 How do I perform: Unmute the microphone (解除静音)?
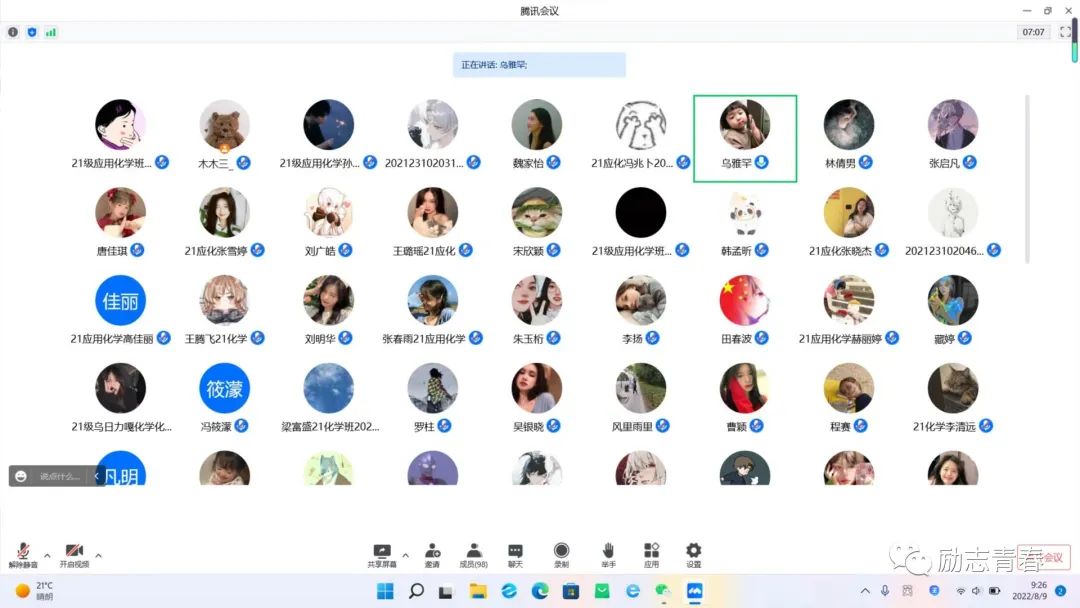(x=21, y=553)
